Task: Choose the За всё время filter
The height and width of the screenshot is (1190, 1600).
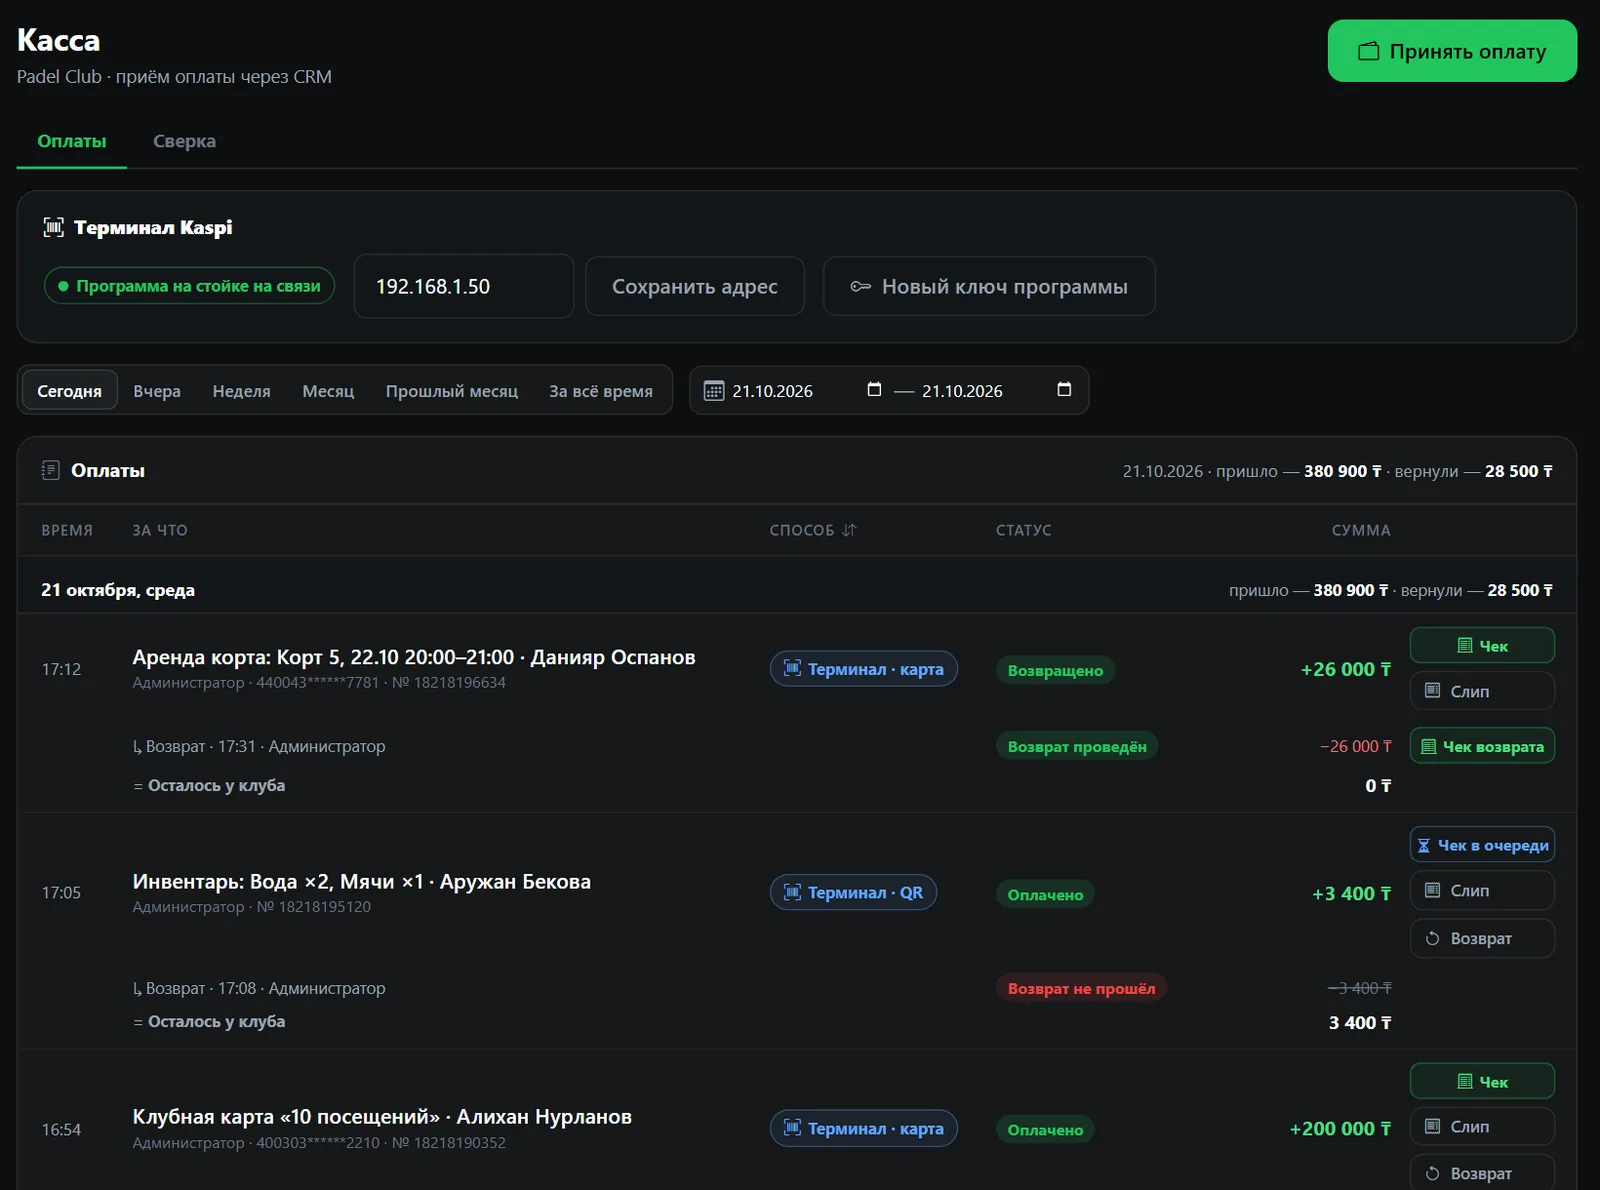Action: (601, 391)
